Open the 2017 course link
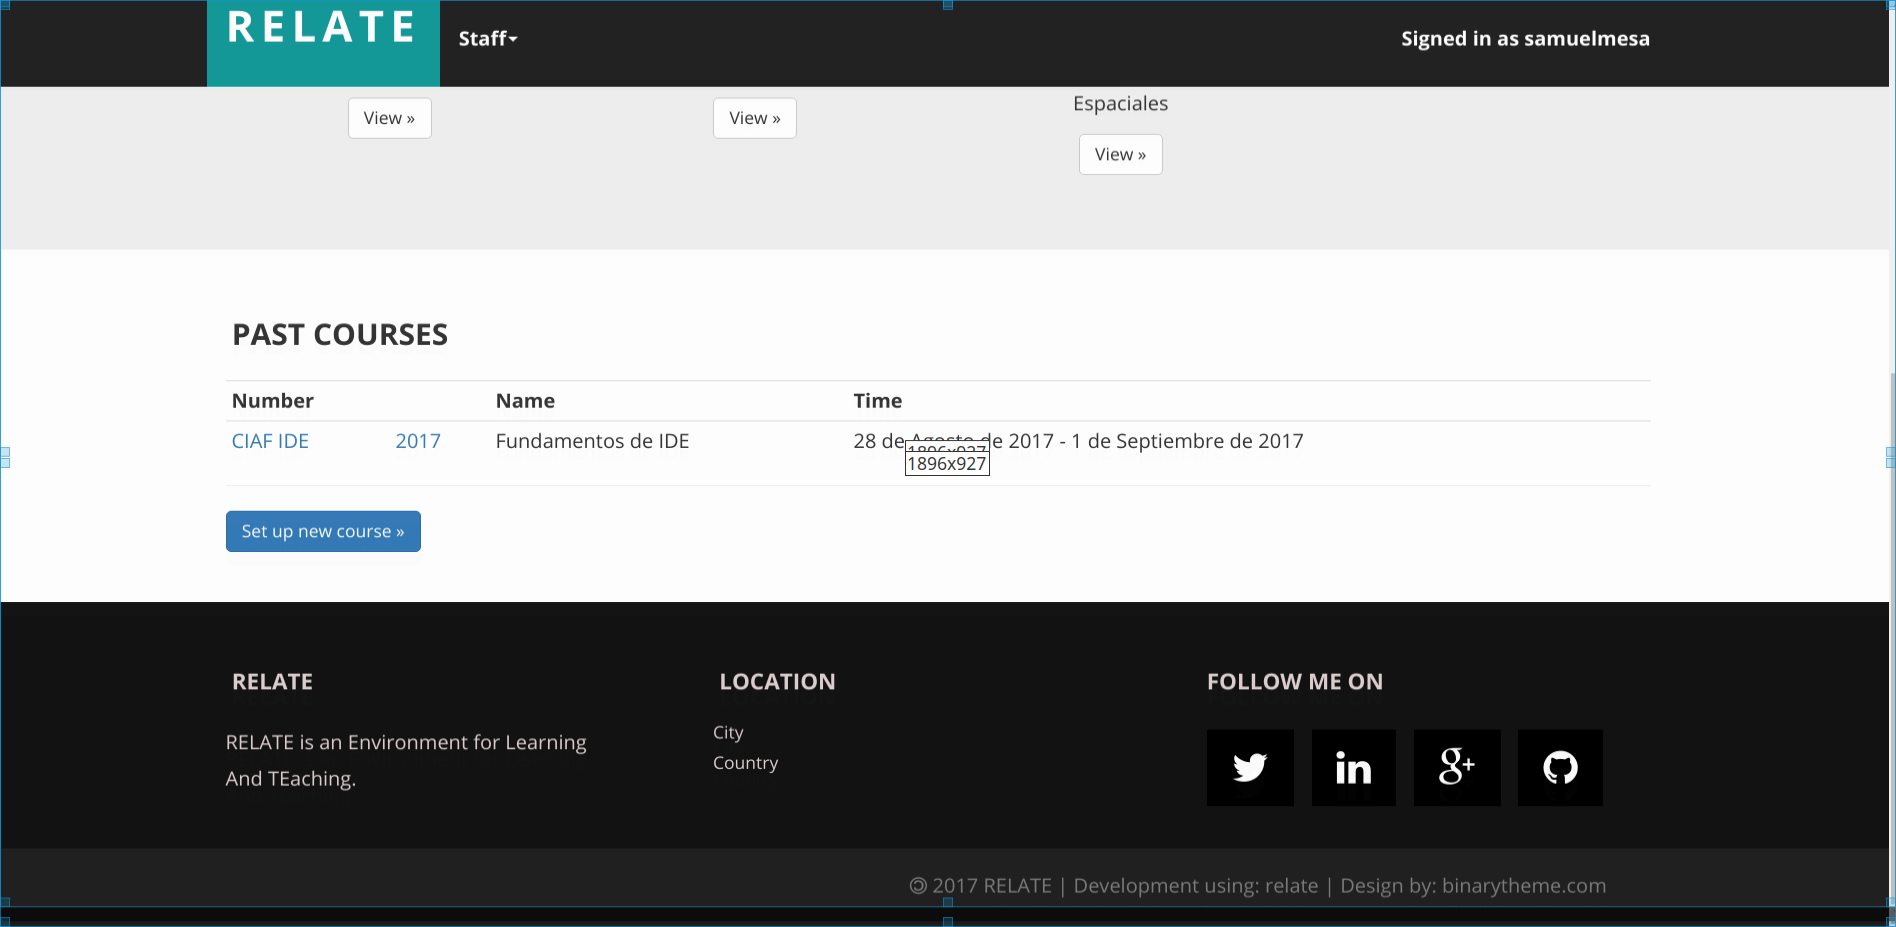This screenshot has width=1896, height=927. (x=418, y=441)
